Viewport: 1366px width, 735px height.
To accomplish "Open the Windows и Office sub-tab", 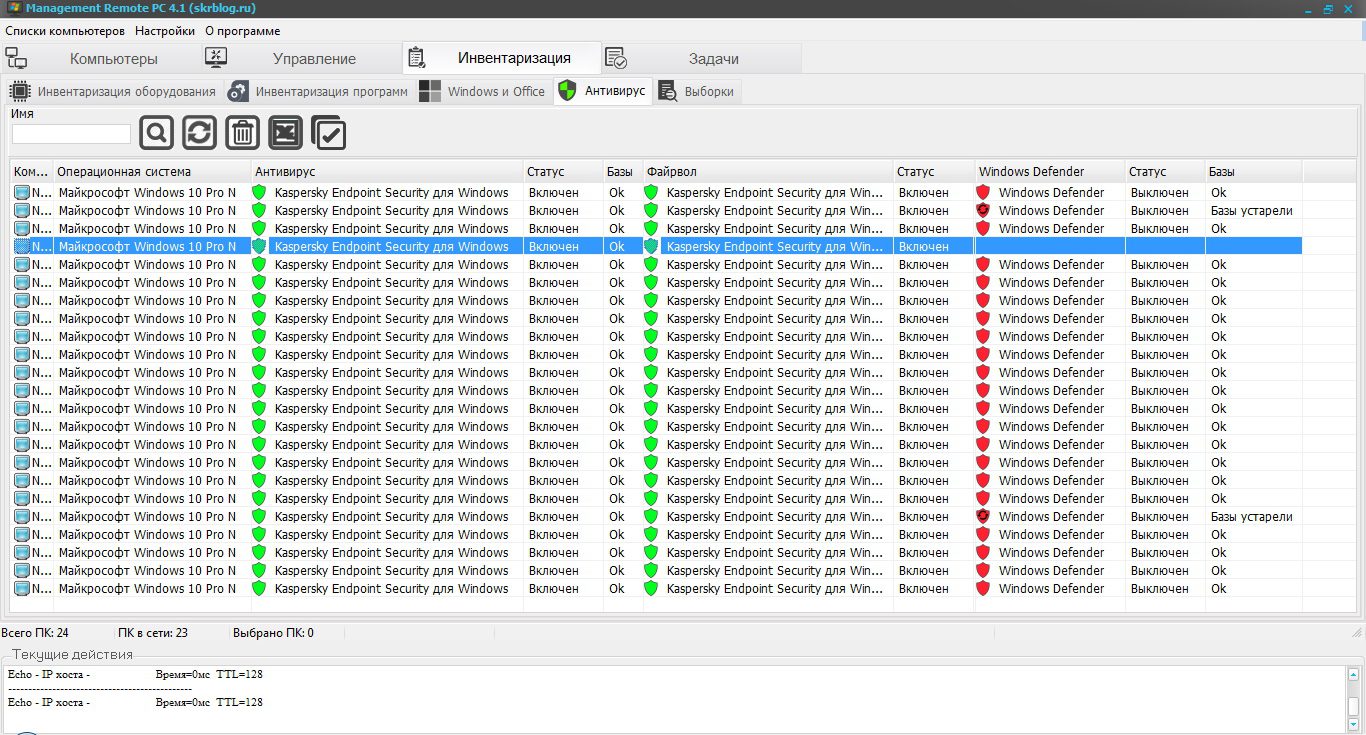I will click(x=496, y=92).
